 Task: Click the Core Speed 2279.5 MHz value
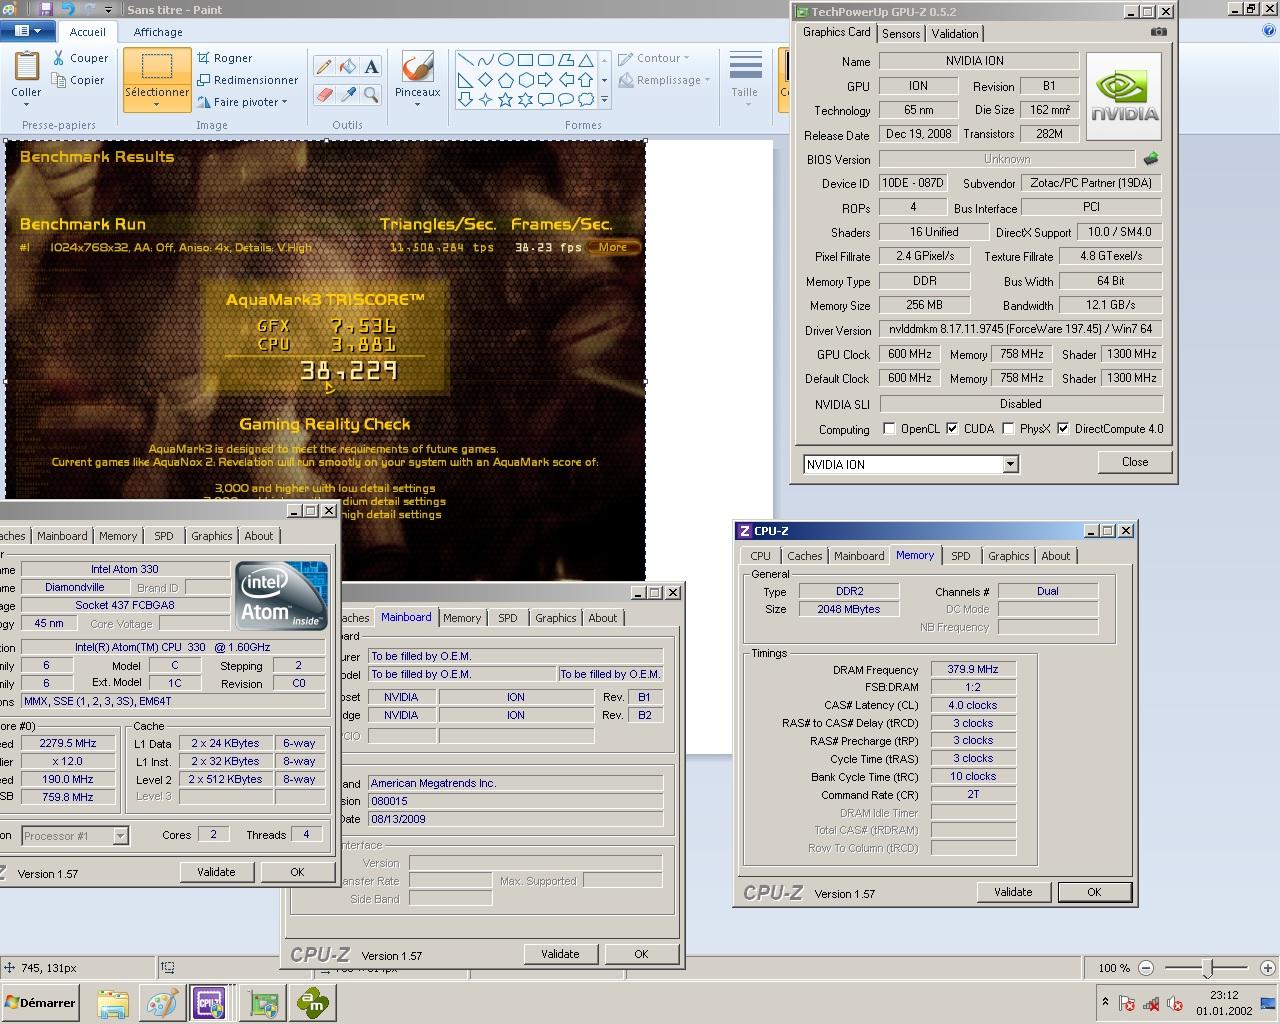click(x=68, y=743)
